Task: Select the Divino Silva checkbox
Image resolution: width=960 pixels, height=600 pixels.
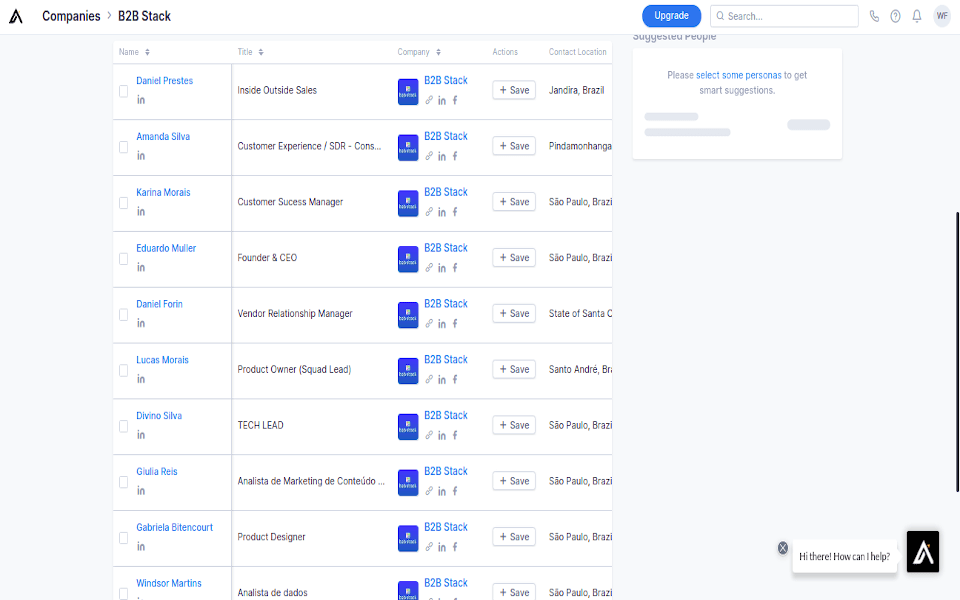Action: pyautogui.click(x=124, y=426)
